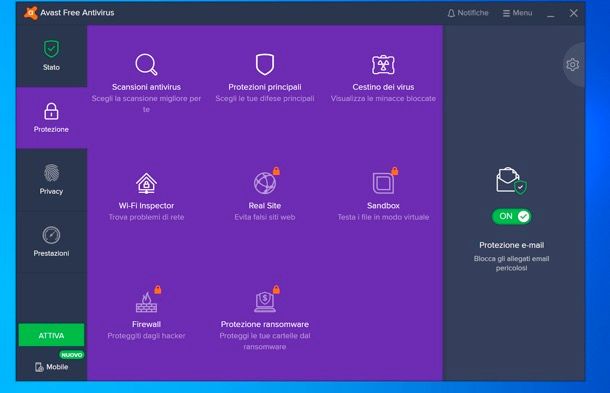Click the lock badge on Protezione ransomware

coord(276,289)
